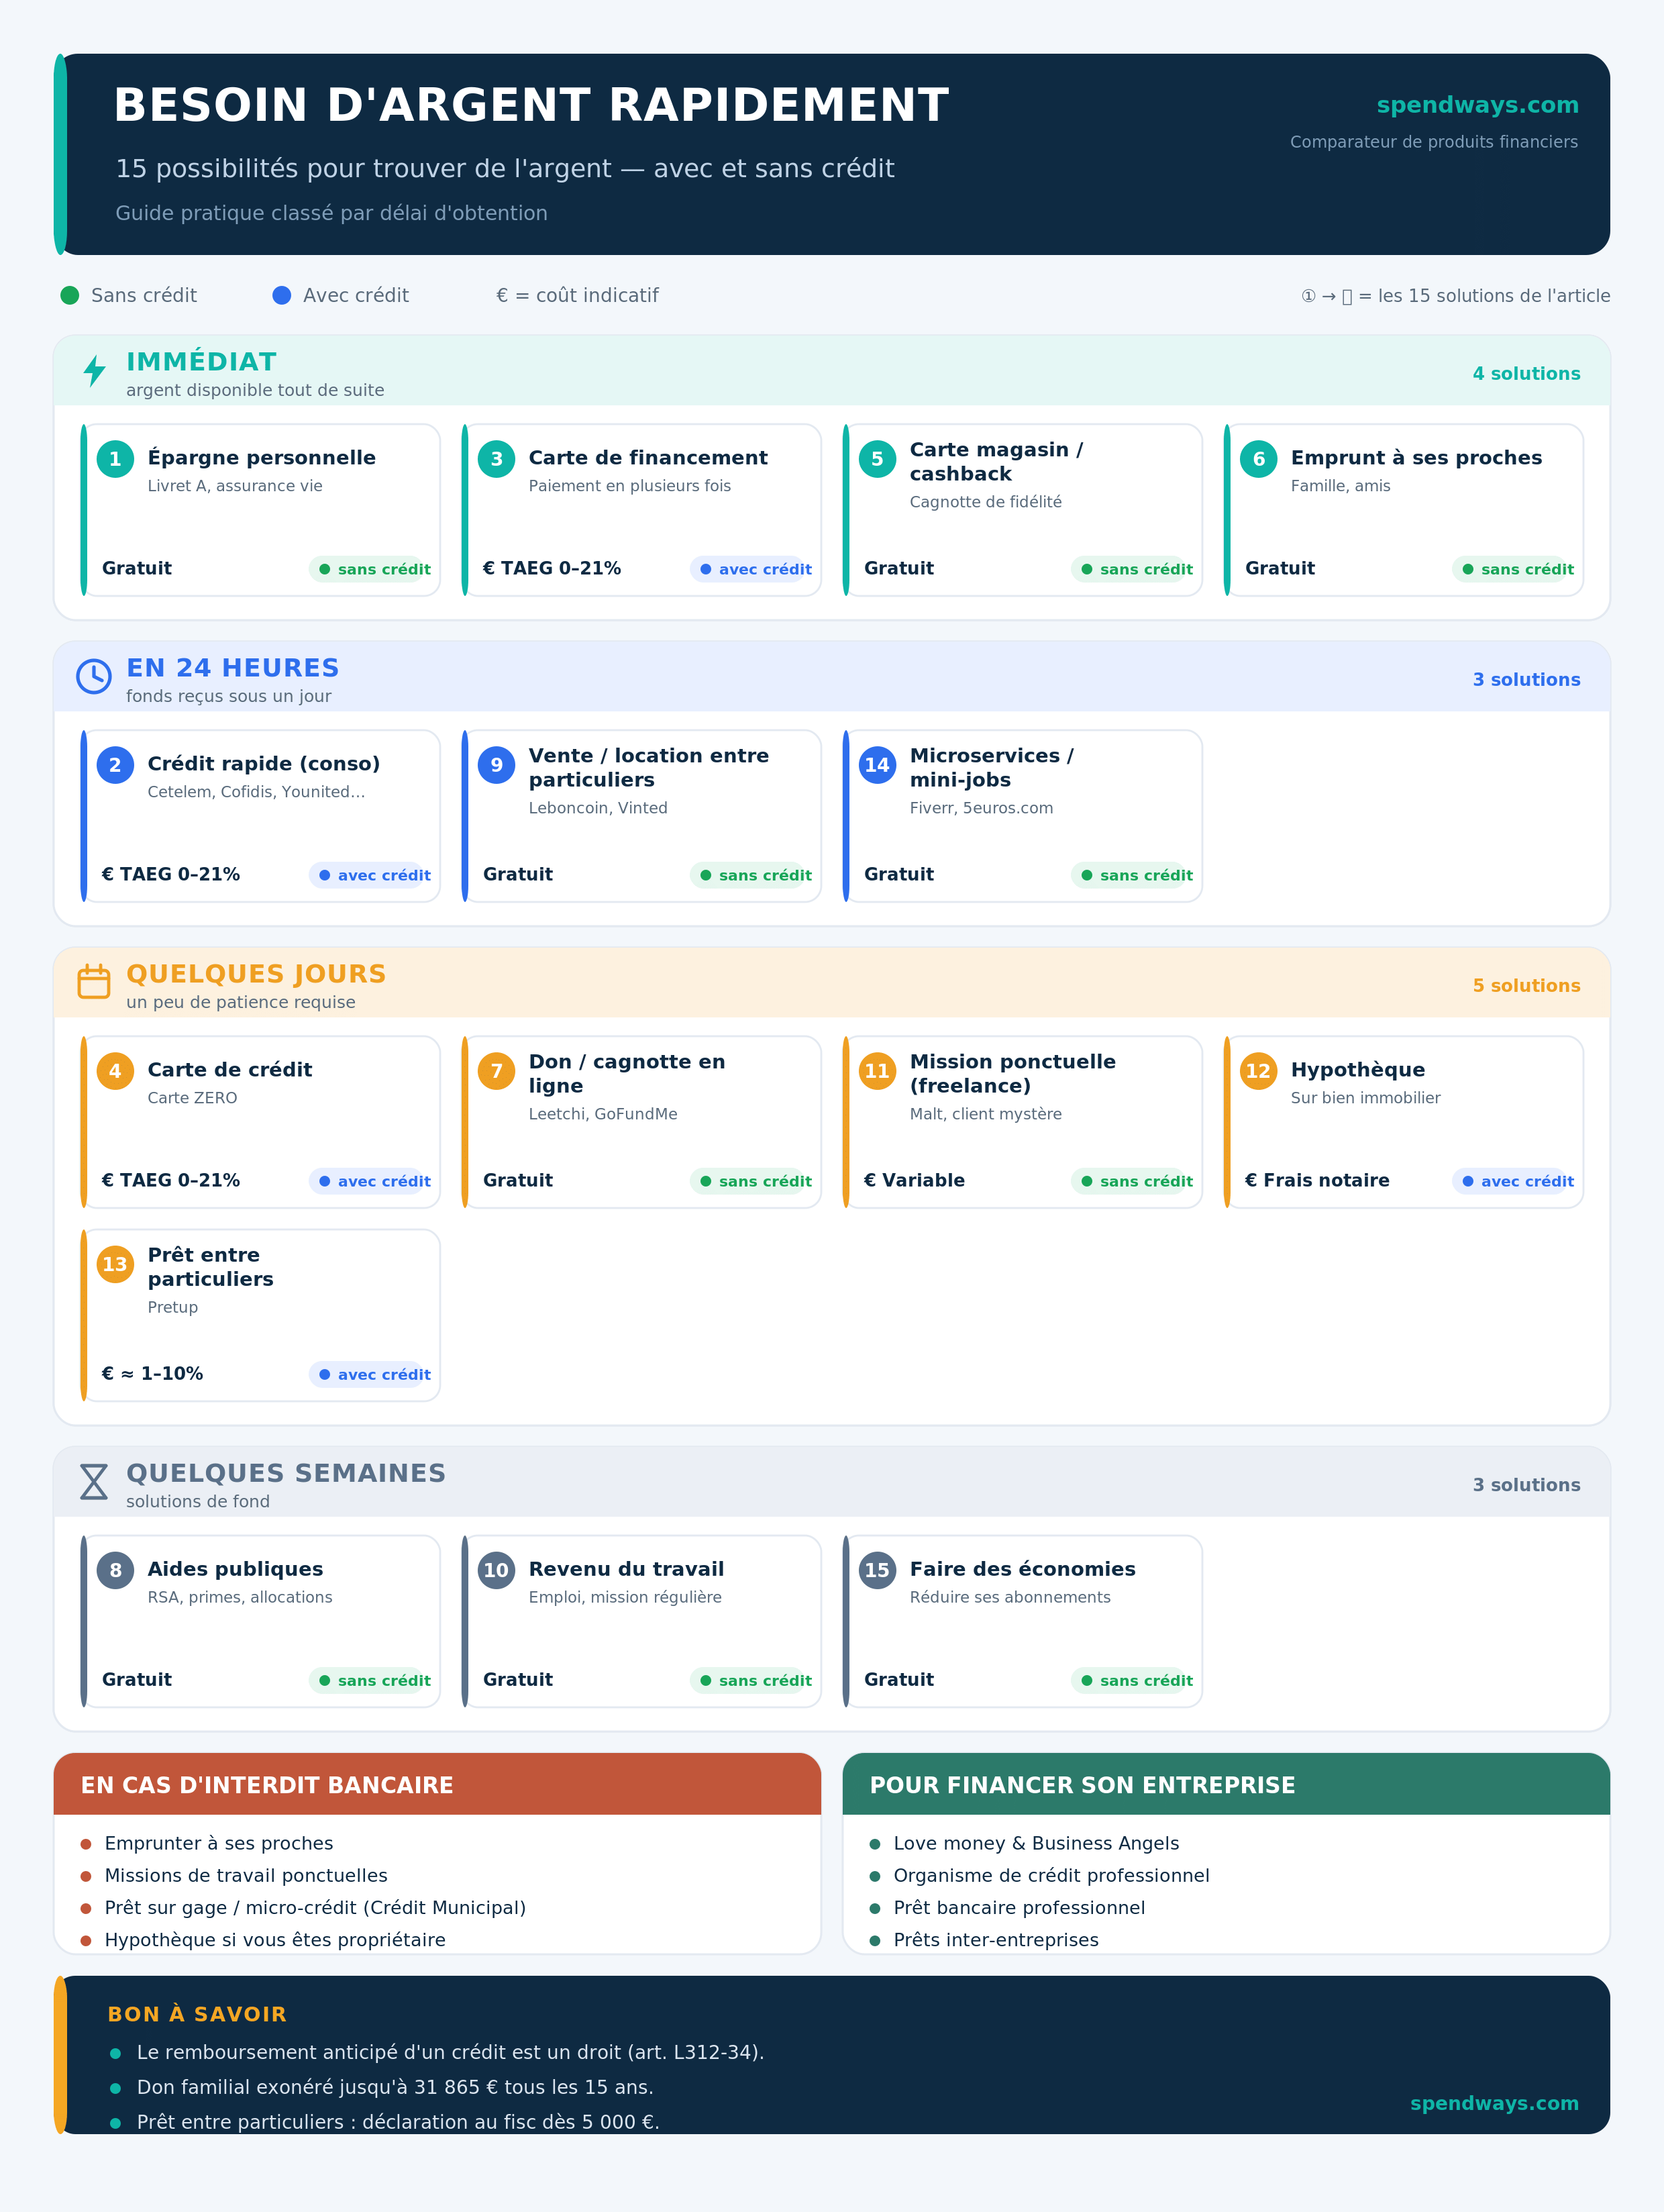The height and width of the screenshot is (2212, 1664).
Task: Click number badge 14 on Microservices
Action: [x=877, y=765]
